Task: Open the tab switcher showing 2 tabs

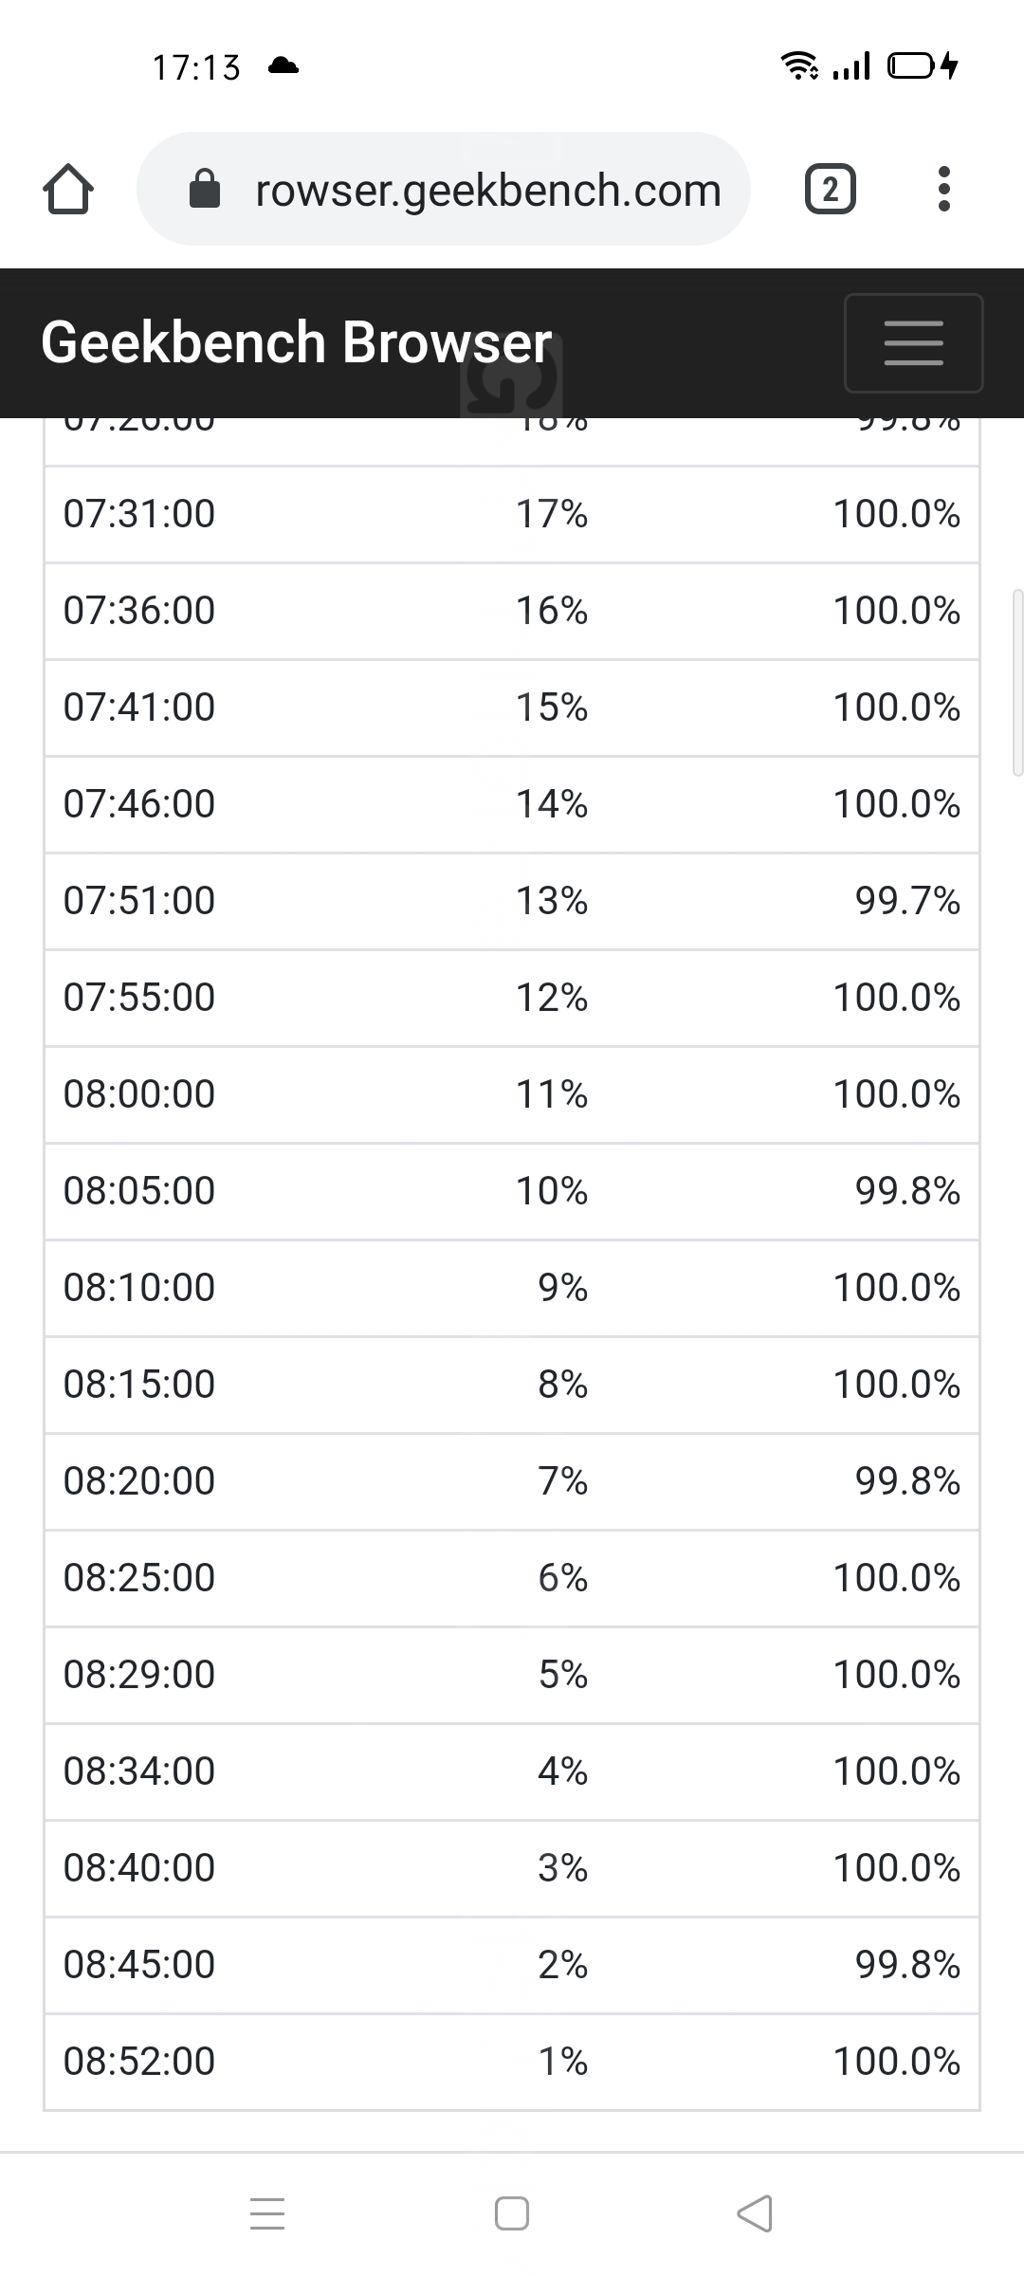Action: click(x=830, y=189)
